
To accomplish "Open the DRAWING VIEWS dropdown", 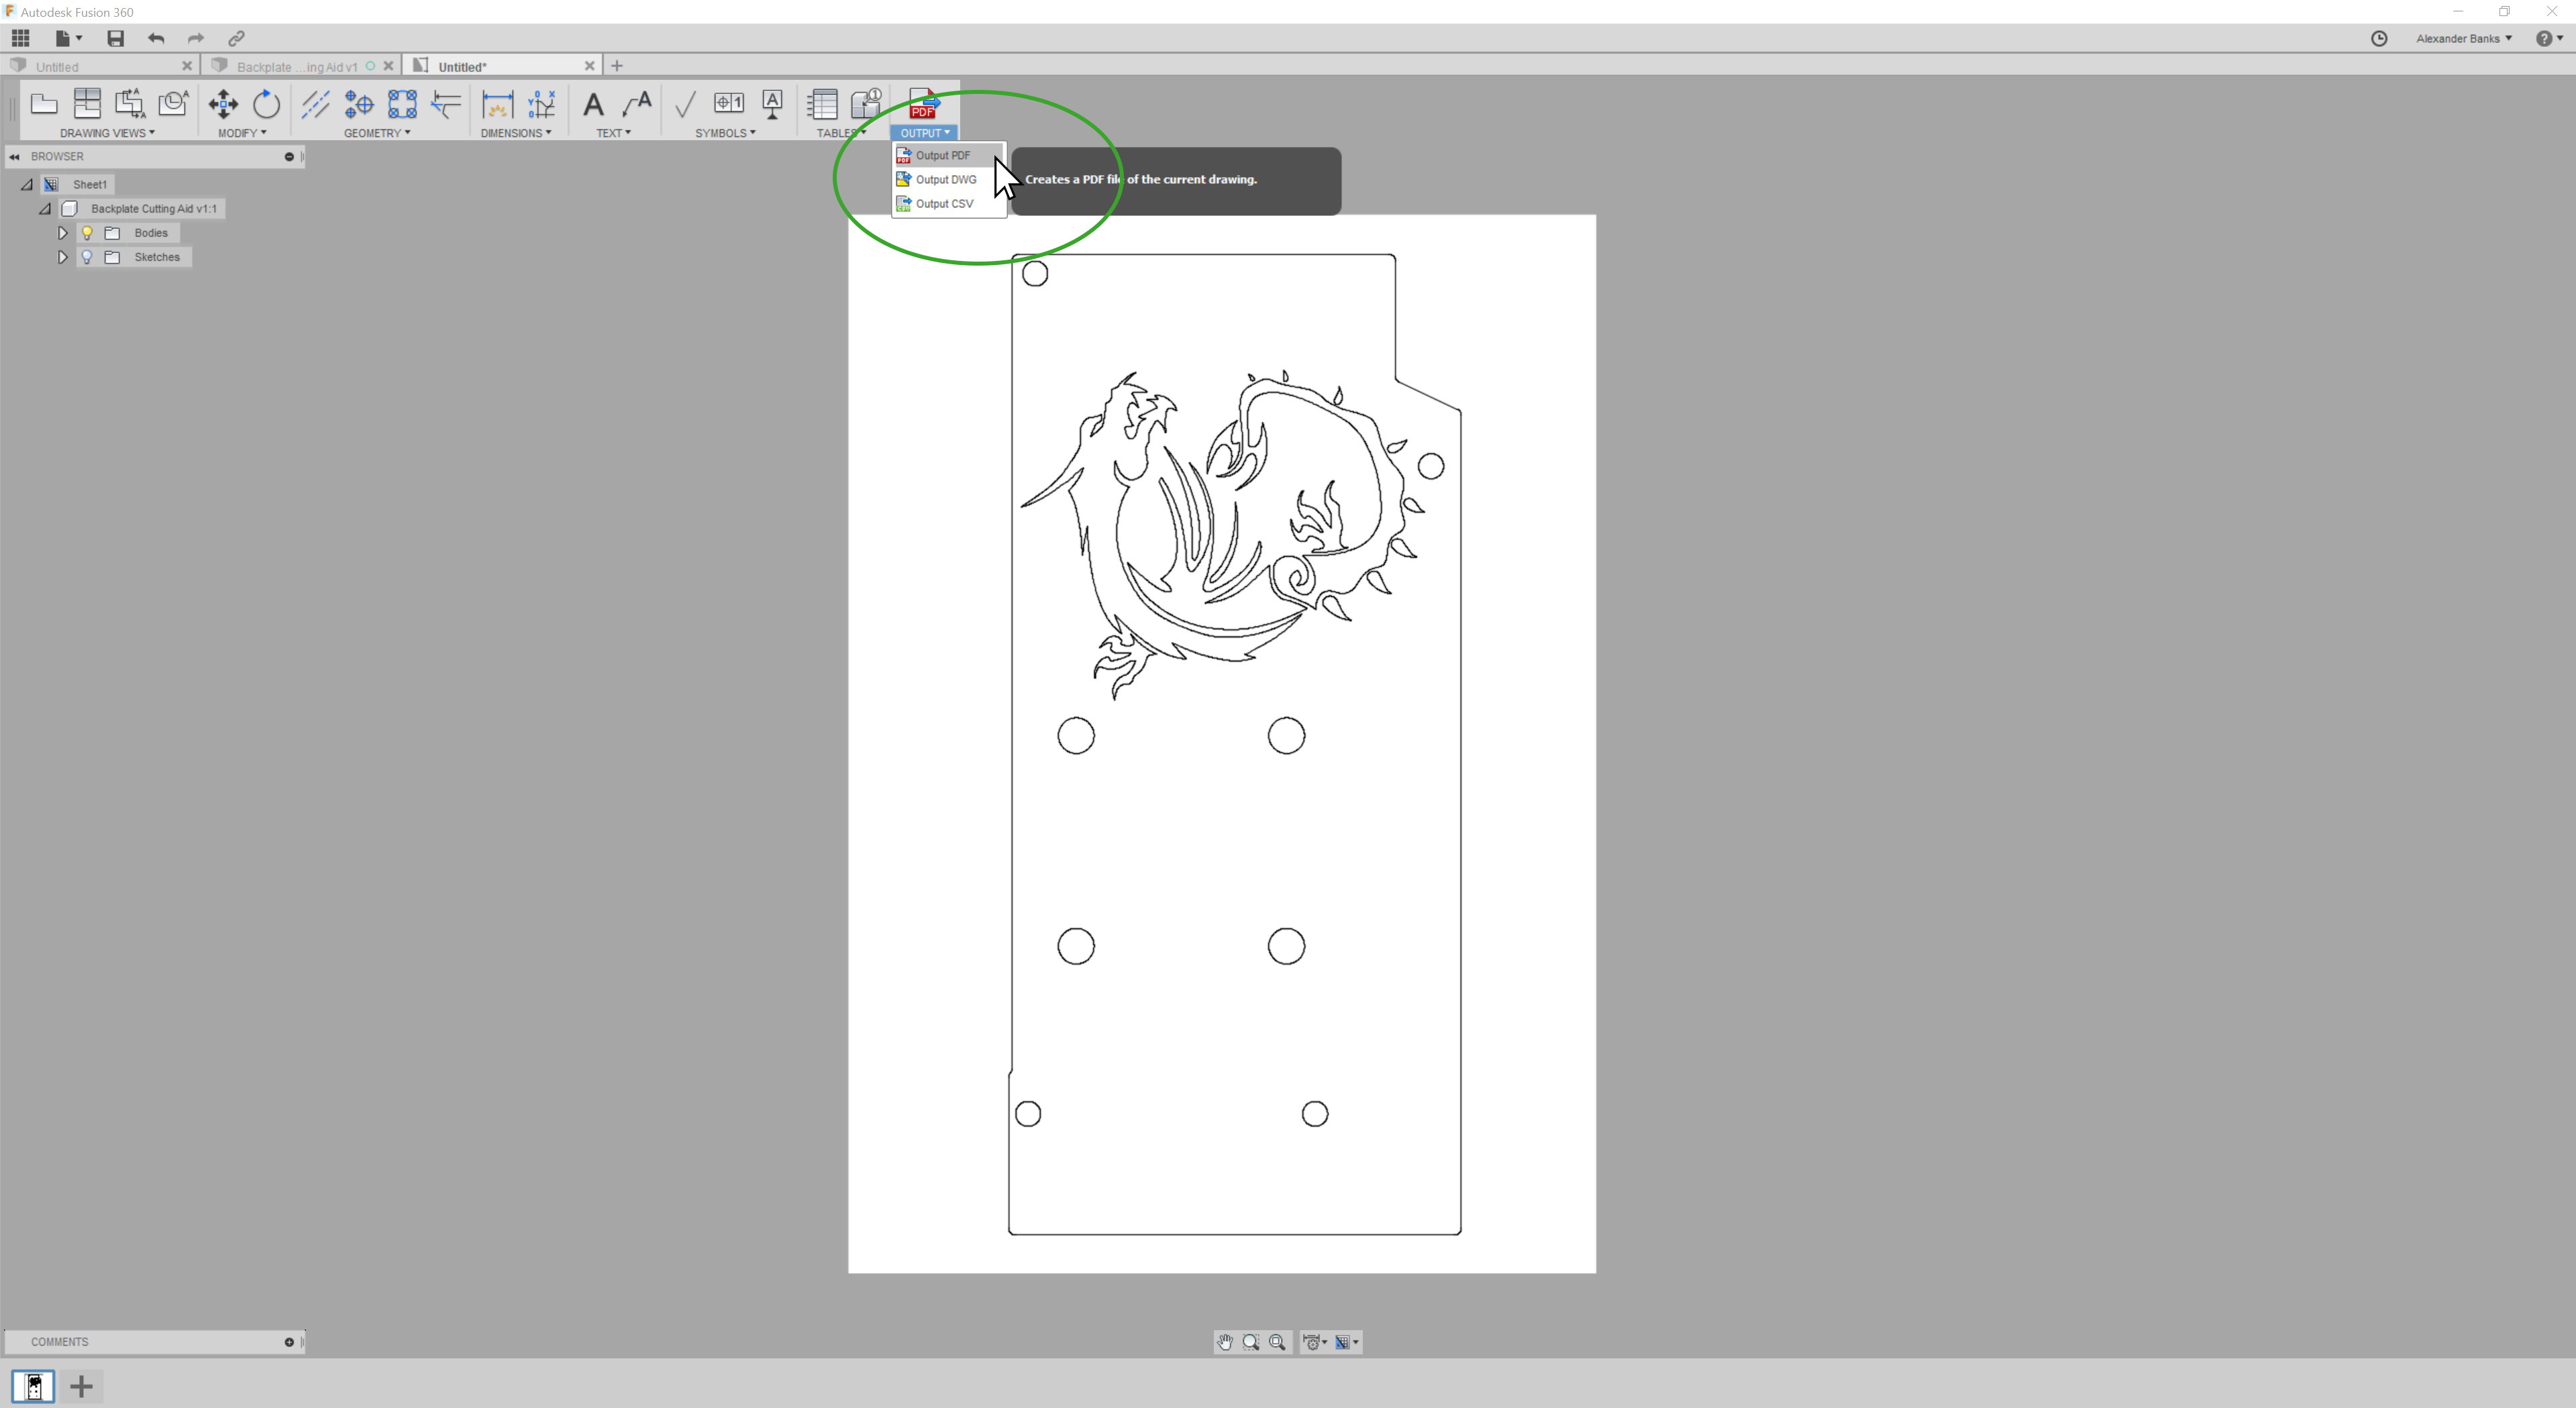I will pos(107,133).
